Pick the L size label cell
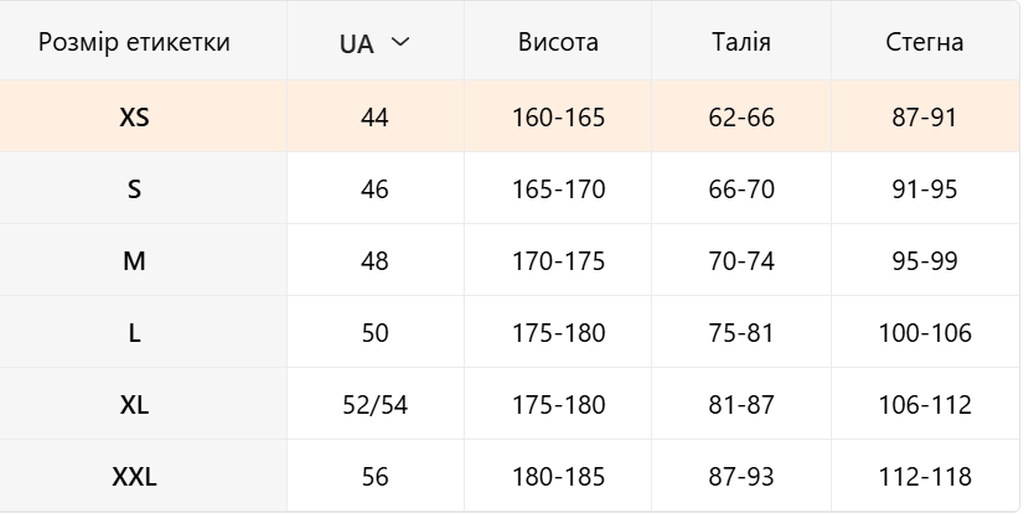Image resolution: width=1024 pixels, height=514 pixels. pos(143,332)
